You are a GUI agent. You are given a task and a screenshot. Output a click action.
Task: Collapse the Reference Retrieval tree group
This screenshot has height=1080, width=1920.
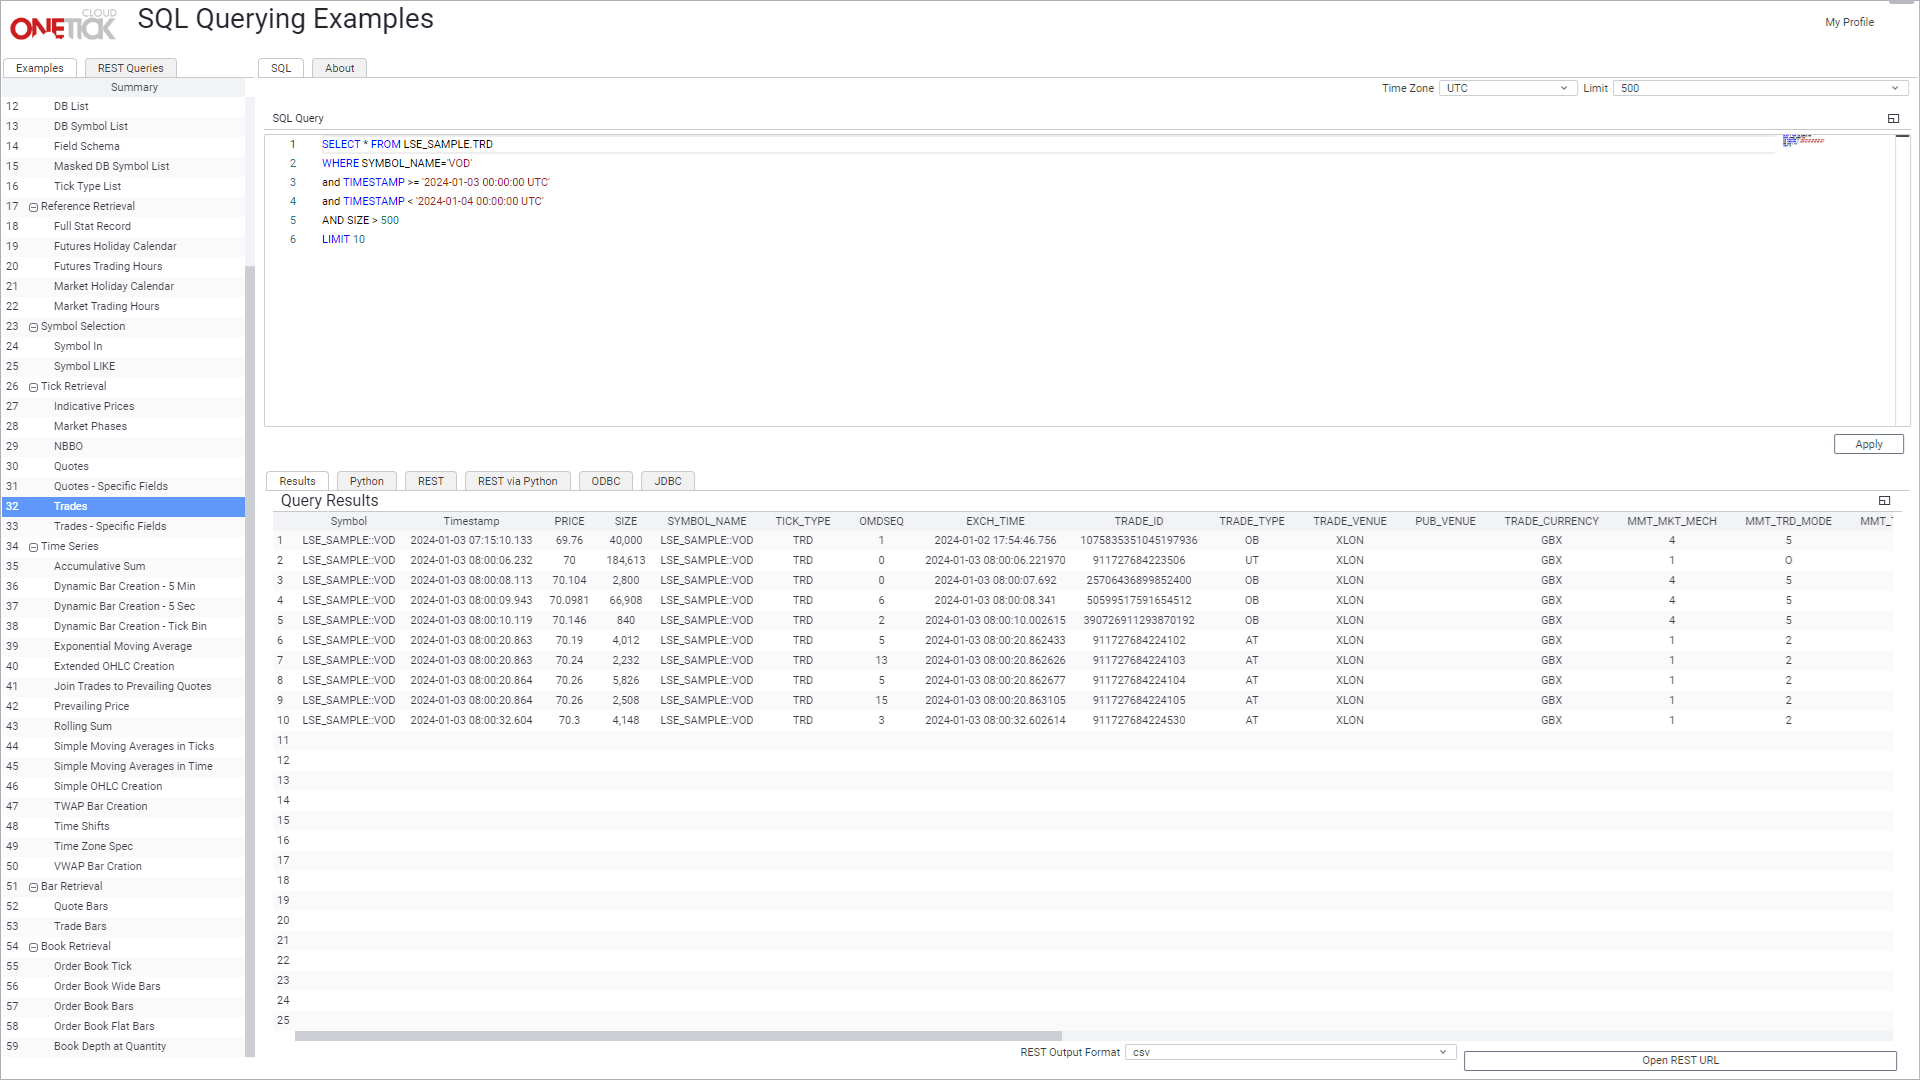(34, 207)
